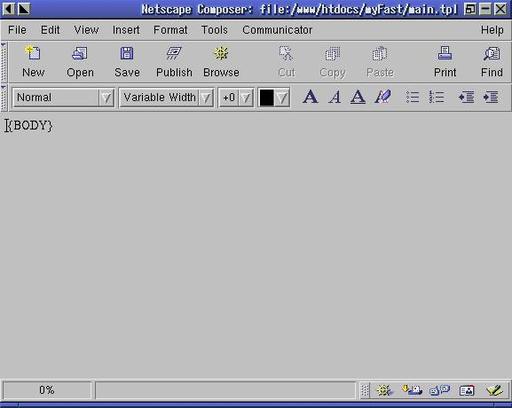Click the Publish toolbar icon
The image size is (512, 408).
pyautogui.click(x=174, y=53)
